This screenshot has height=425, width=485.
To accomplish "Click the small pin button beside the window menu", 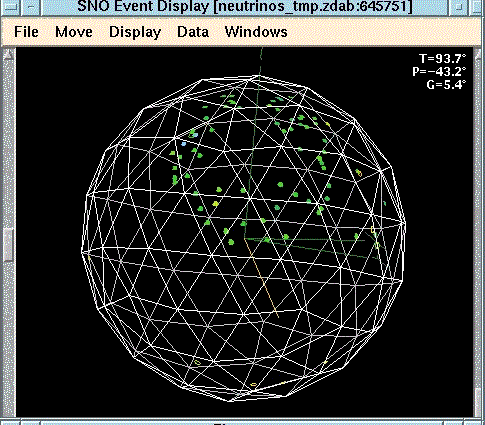I will pos(31,7).
